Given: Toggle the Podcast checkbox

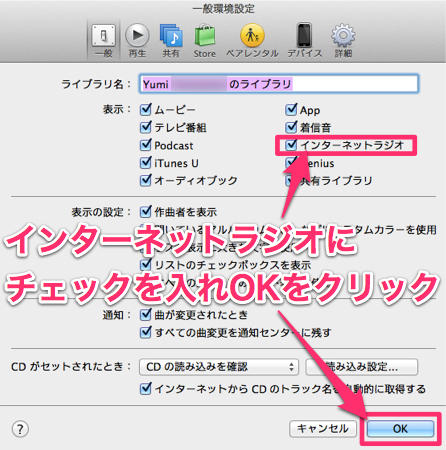Looking at the screenshot, I should coord(146,145).
